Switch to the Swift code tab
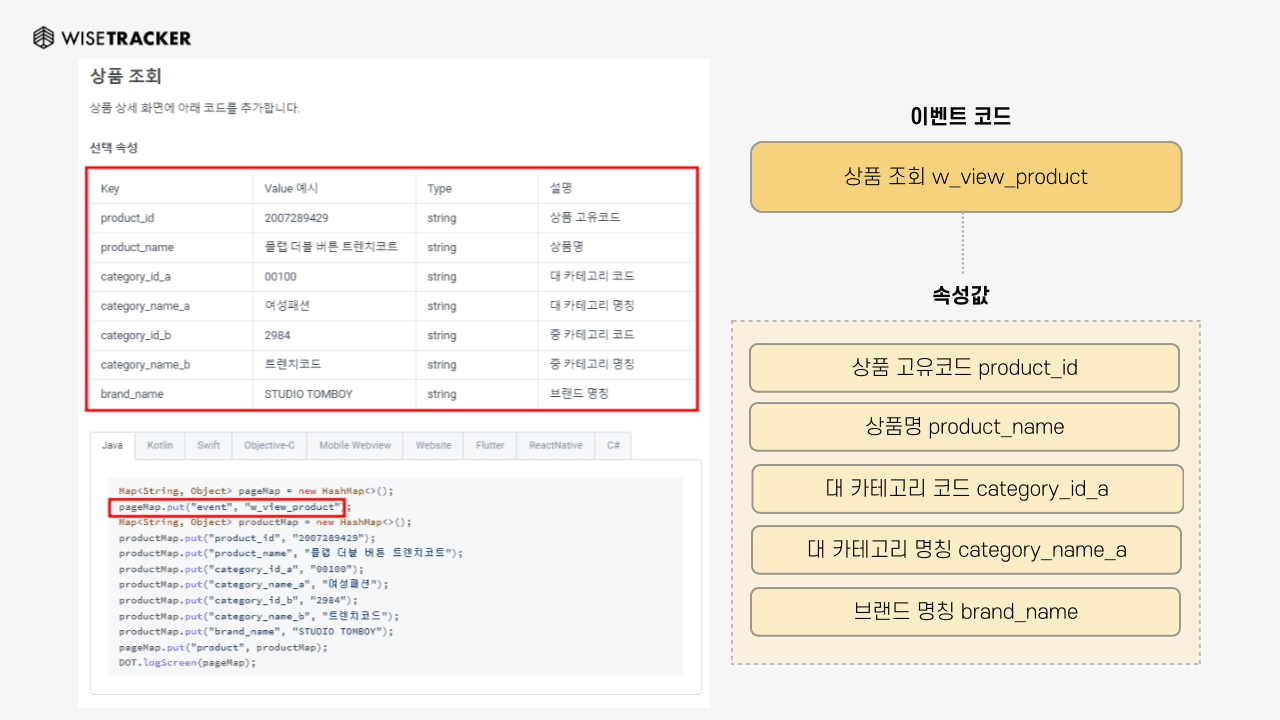 pos(207,445)
